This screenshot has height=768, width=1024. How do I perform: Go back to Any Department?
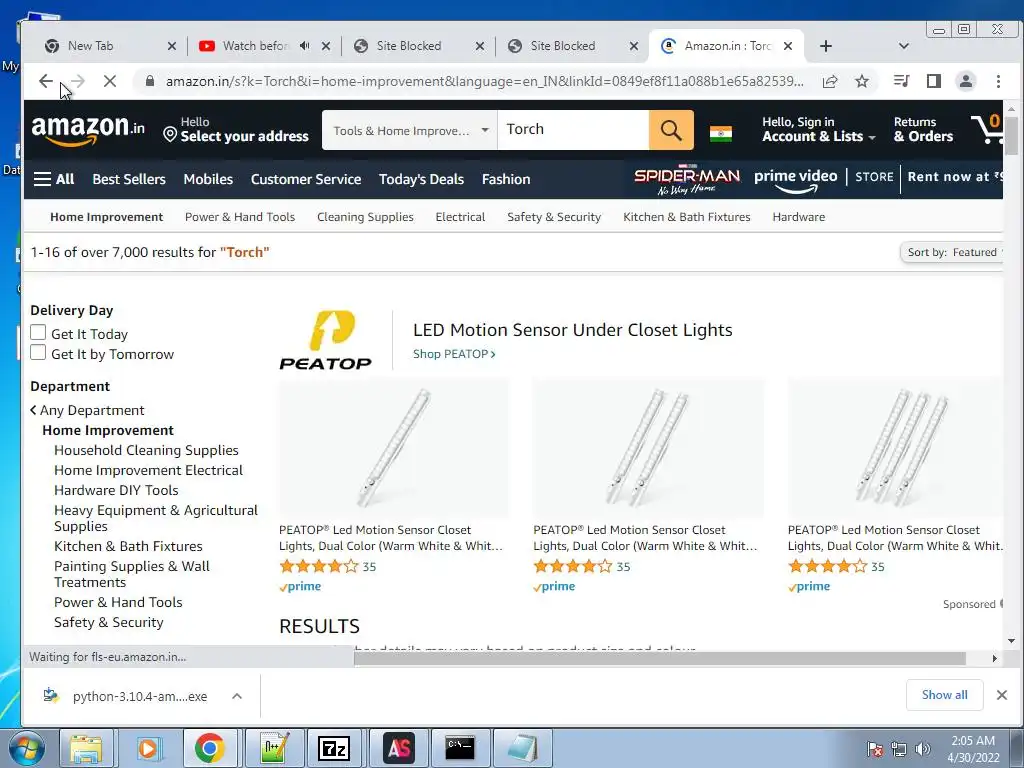[87, 410]
